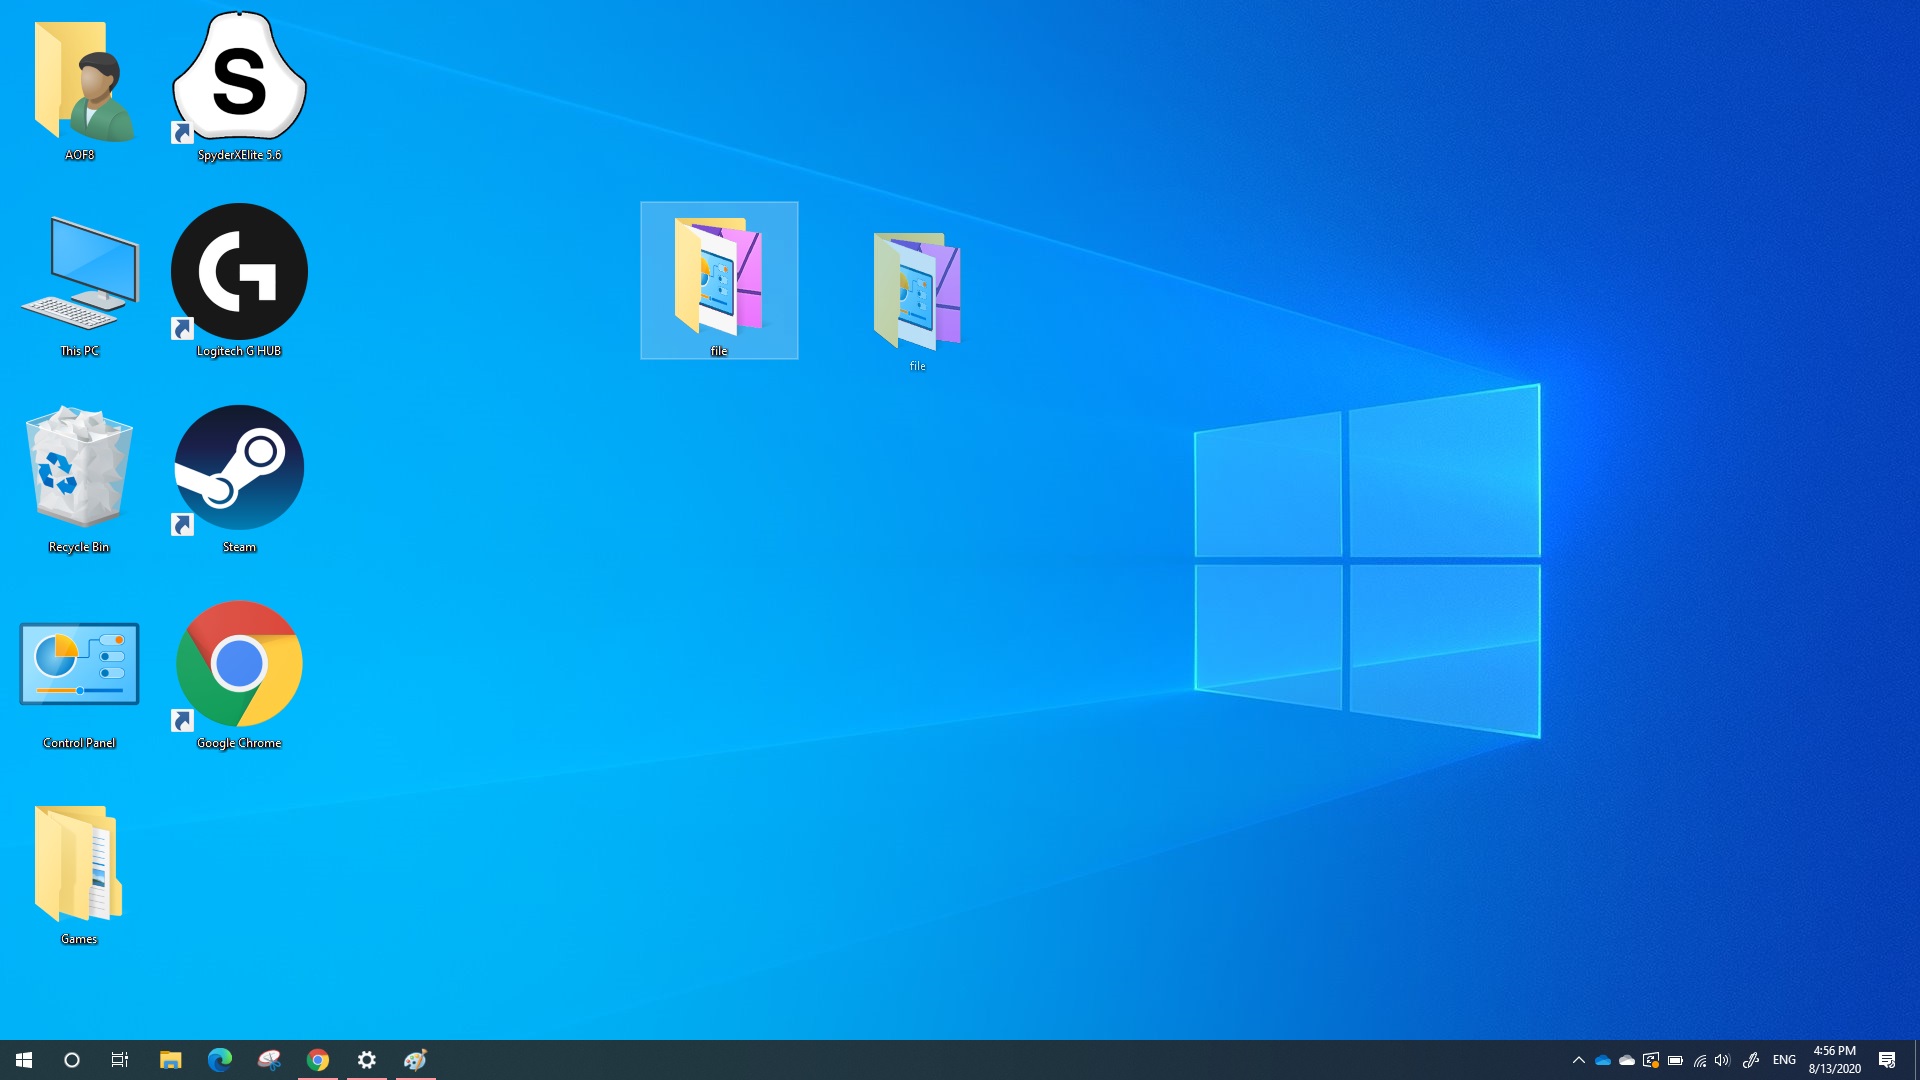
Task: Open Snipping Tool on the taskbar
Action: tap(268, 1060)
